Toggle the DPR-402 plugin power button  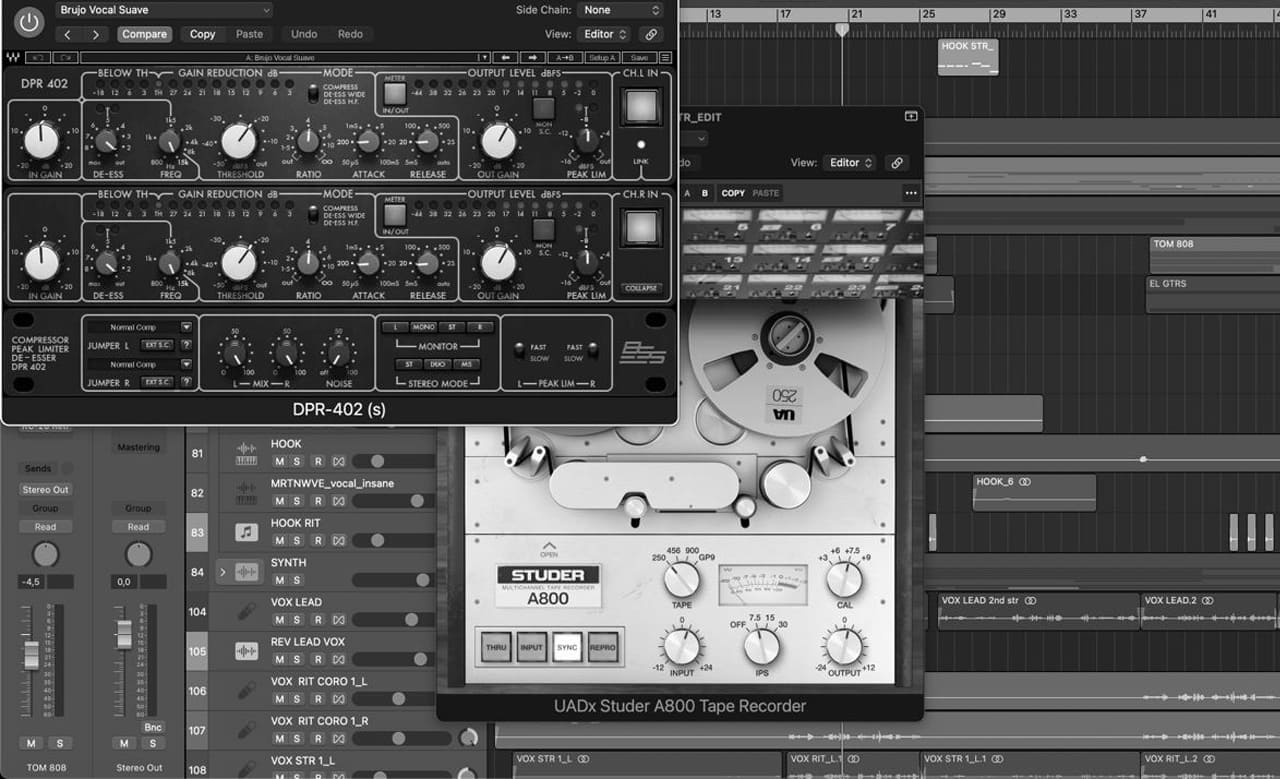coord(30,21)
